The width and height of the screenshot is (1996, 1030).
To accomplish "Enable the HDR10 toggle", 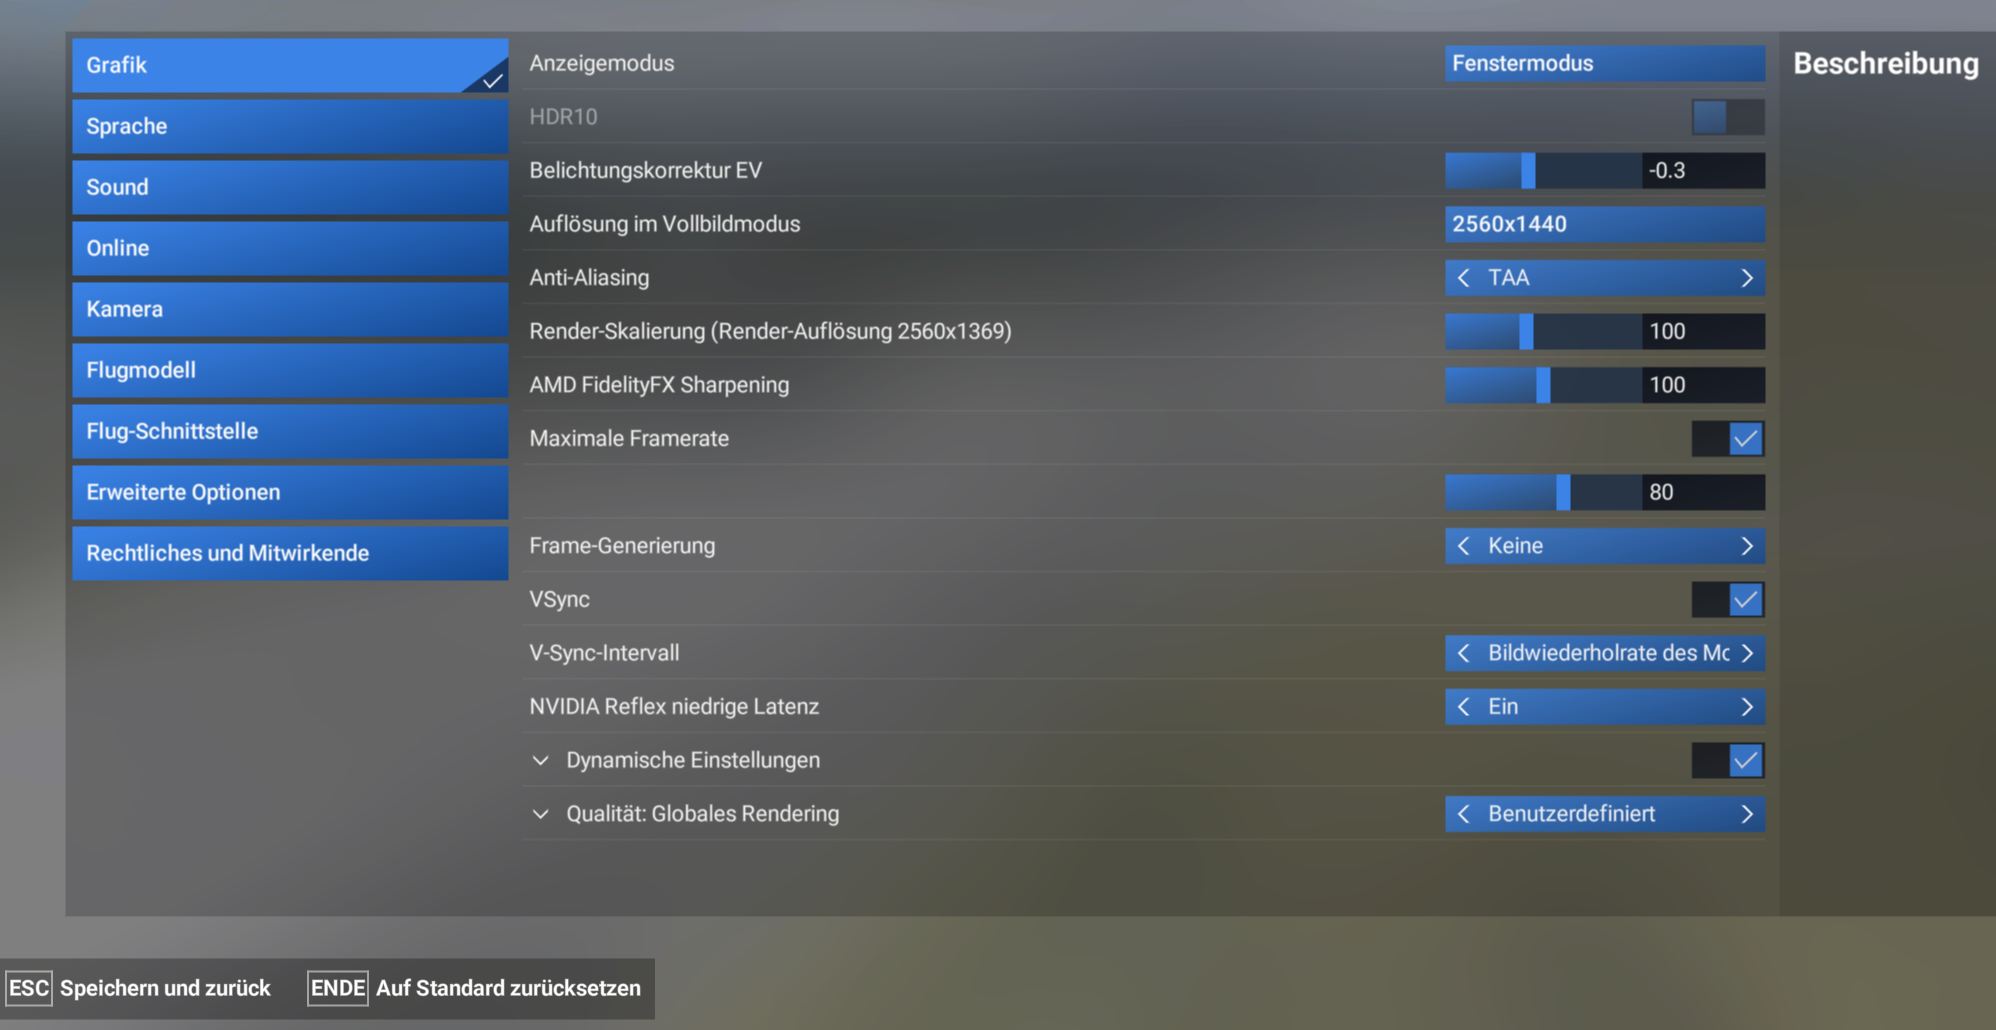I will [1730, 117].
